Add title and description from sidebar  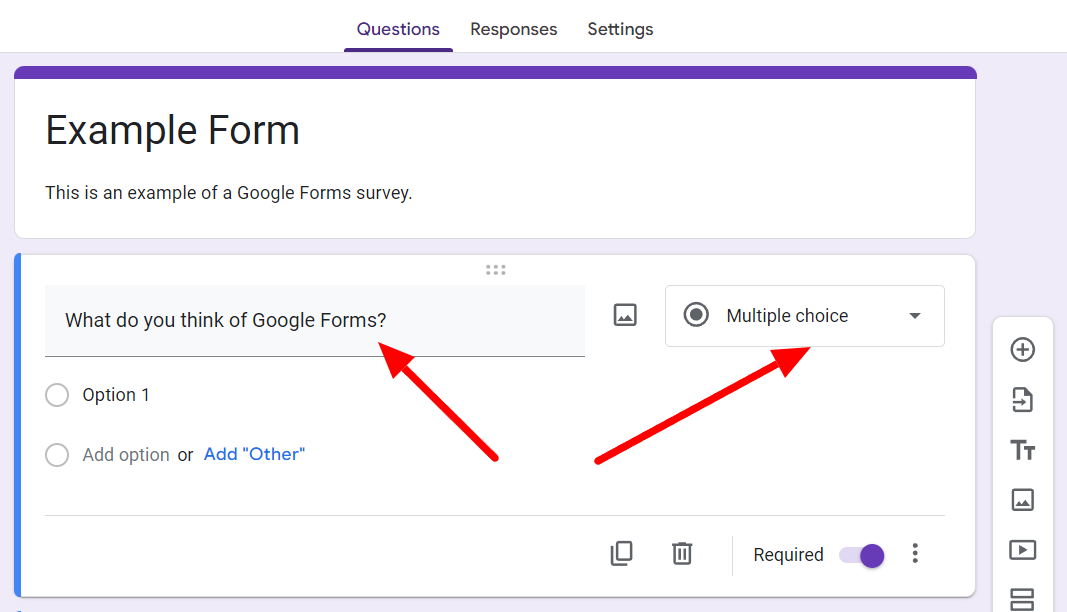(1022, 450)
